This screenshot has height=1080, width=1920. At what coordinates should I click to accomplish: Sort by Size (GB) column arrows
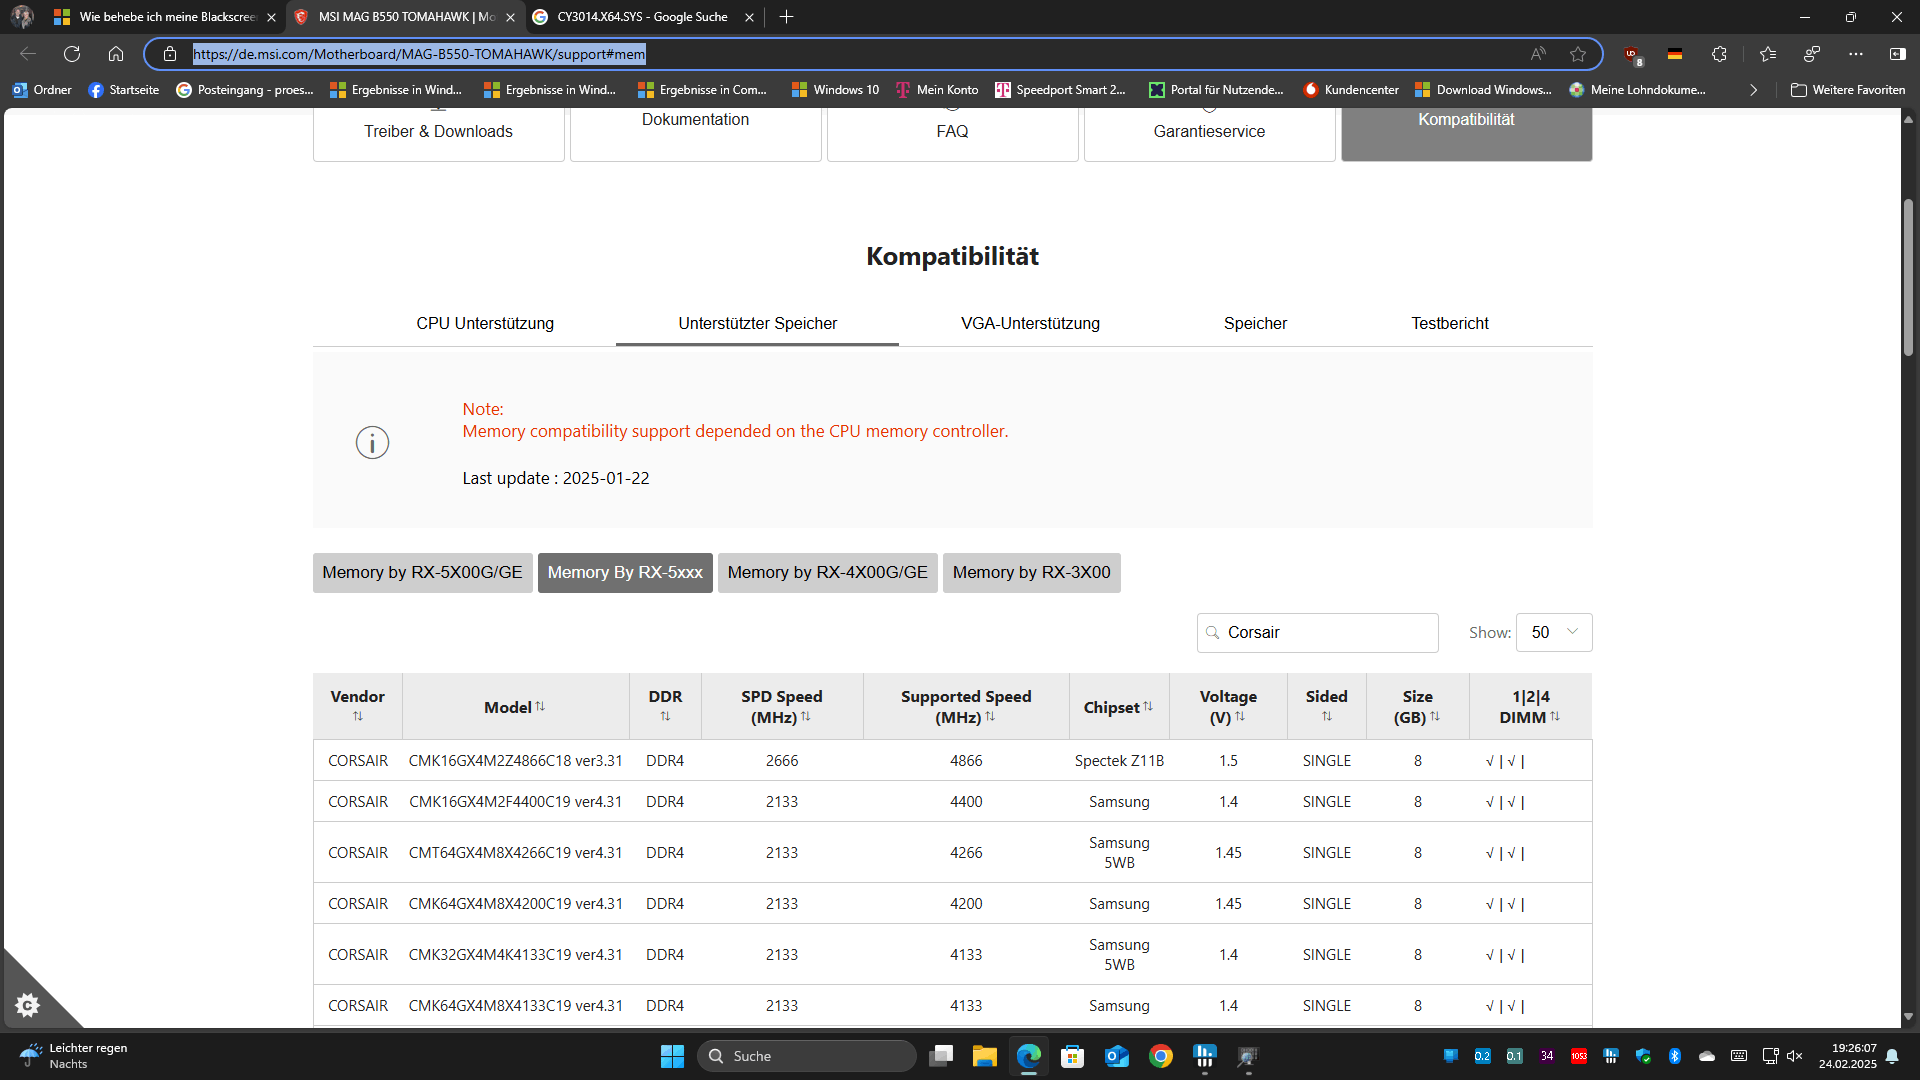click(x=1435, y=717)
